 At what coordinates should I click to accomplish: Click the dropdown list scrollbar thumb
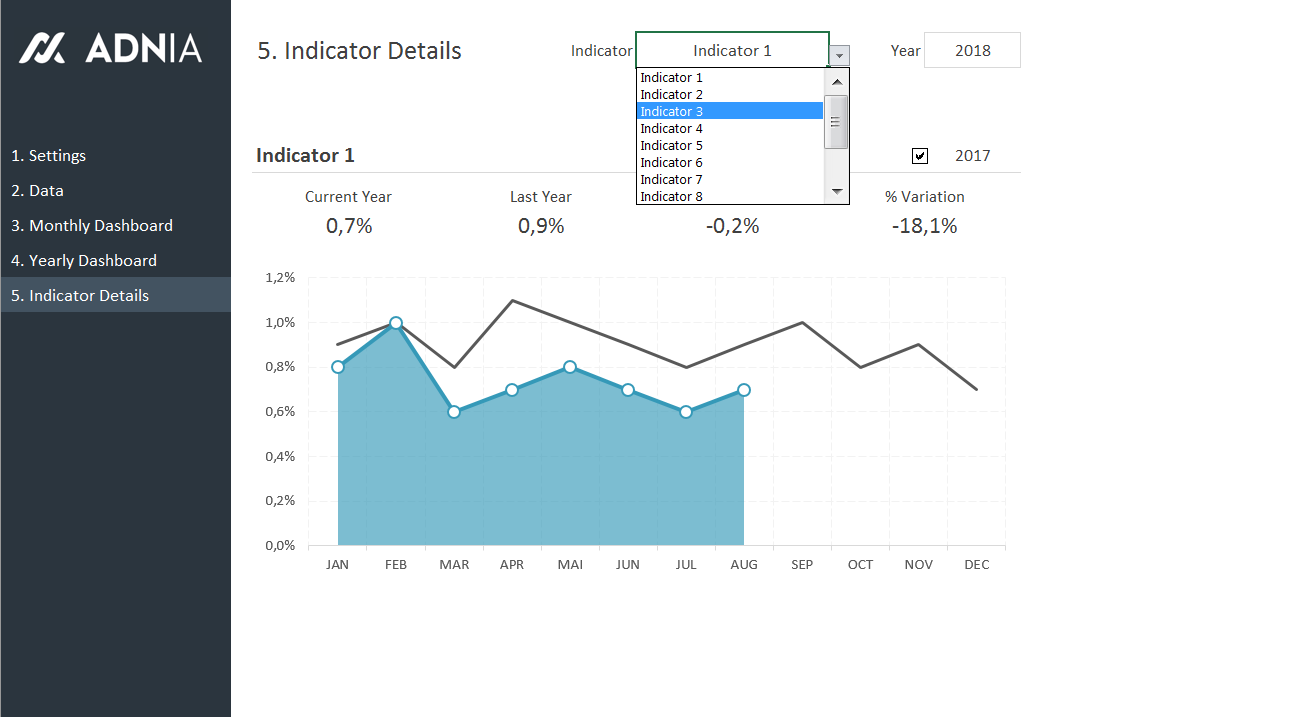836,122
